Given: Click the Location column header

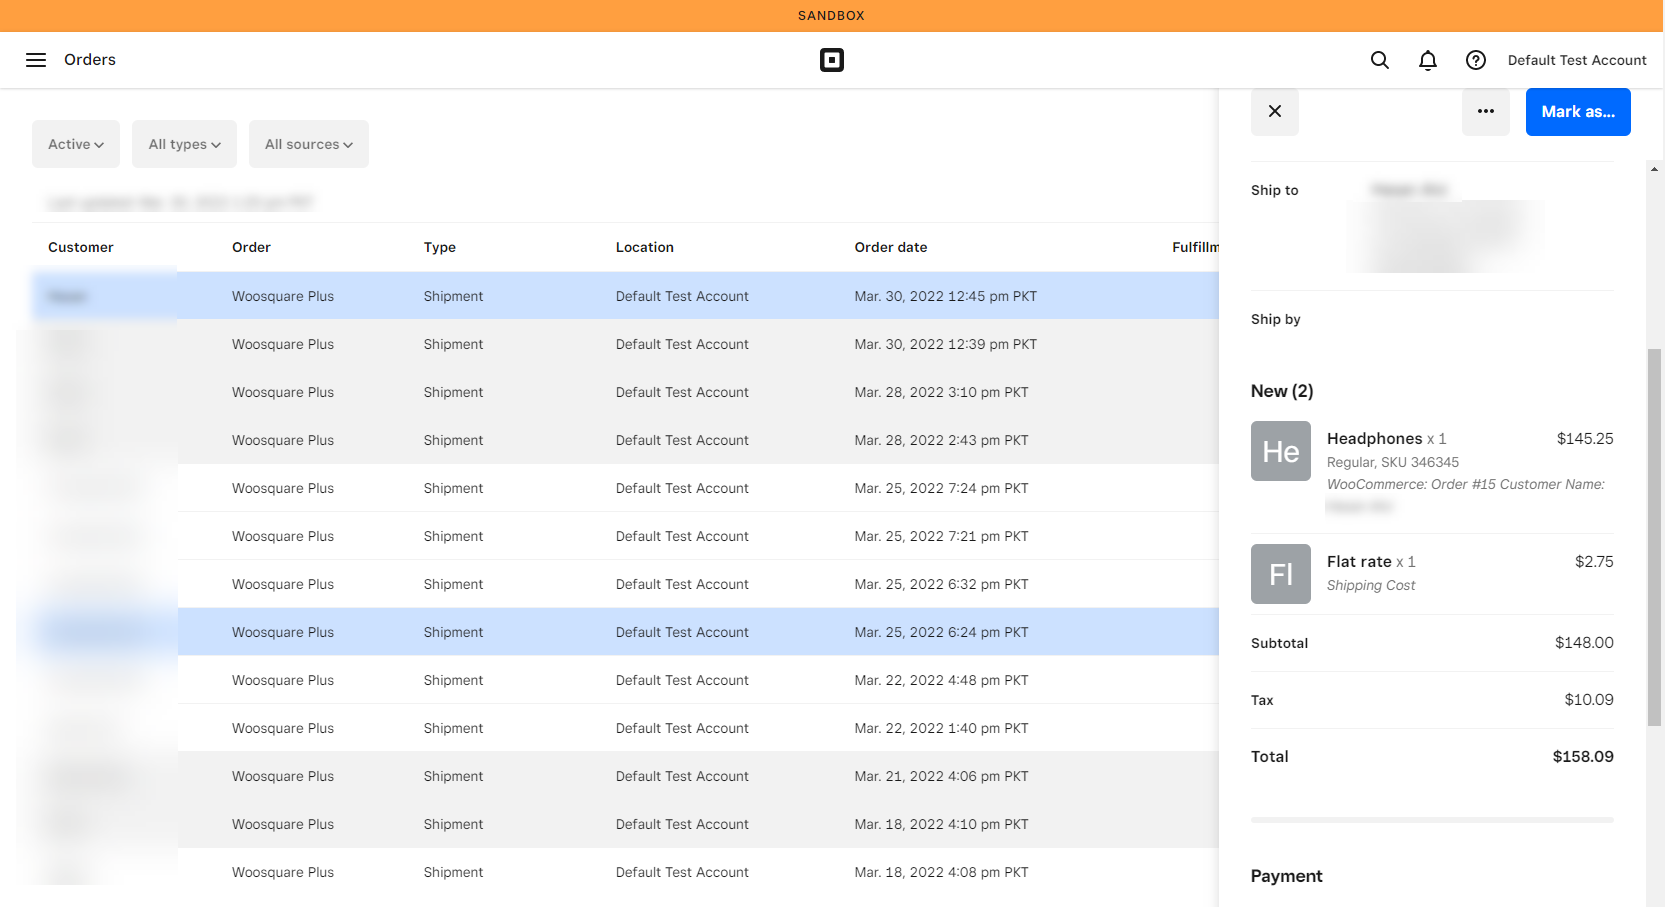Looking at the screenshot, I should click(645, 247).
